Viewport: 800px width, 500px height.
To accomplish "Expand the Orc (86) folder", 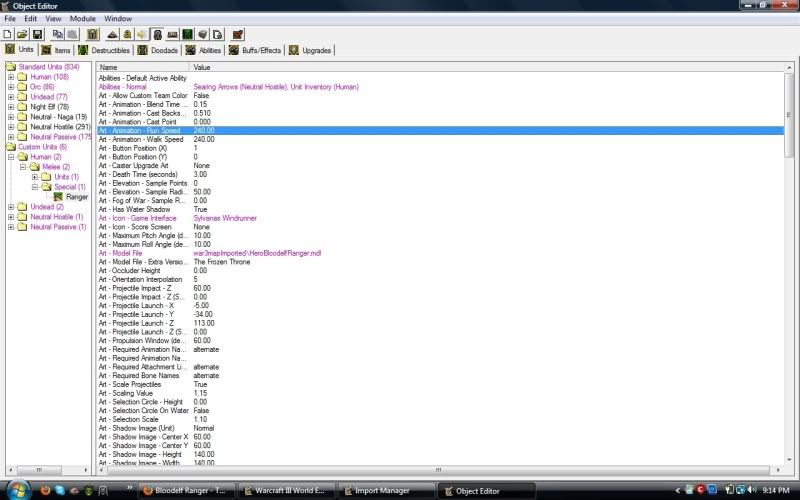I will pyautogui.click(x=11, y=87).
